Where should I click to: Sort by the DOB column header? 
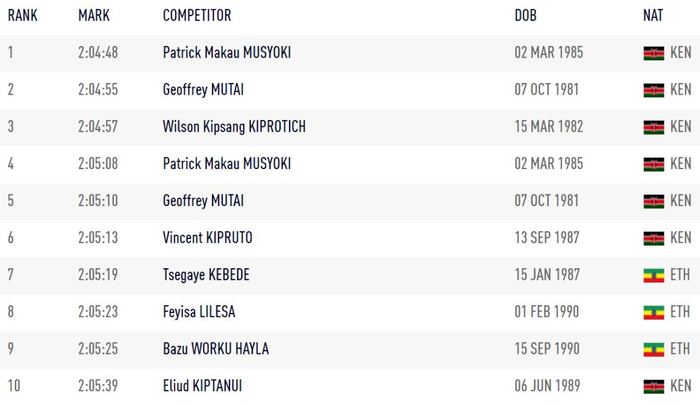525,16
